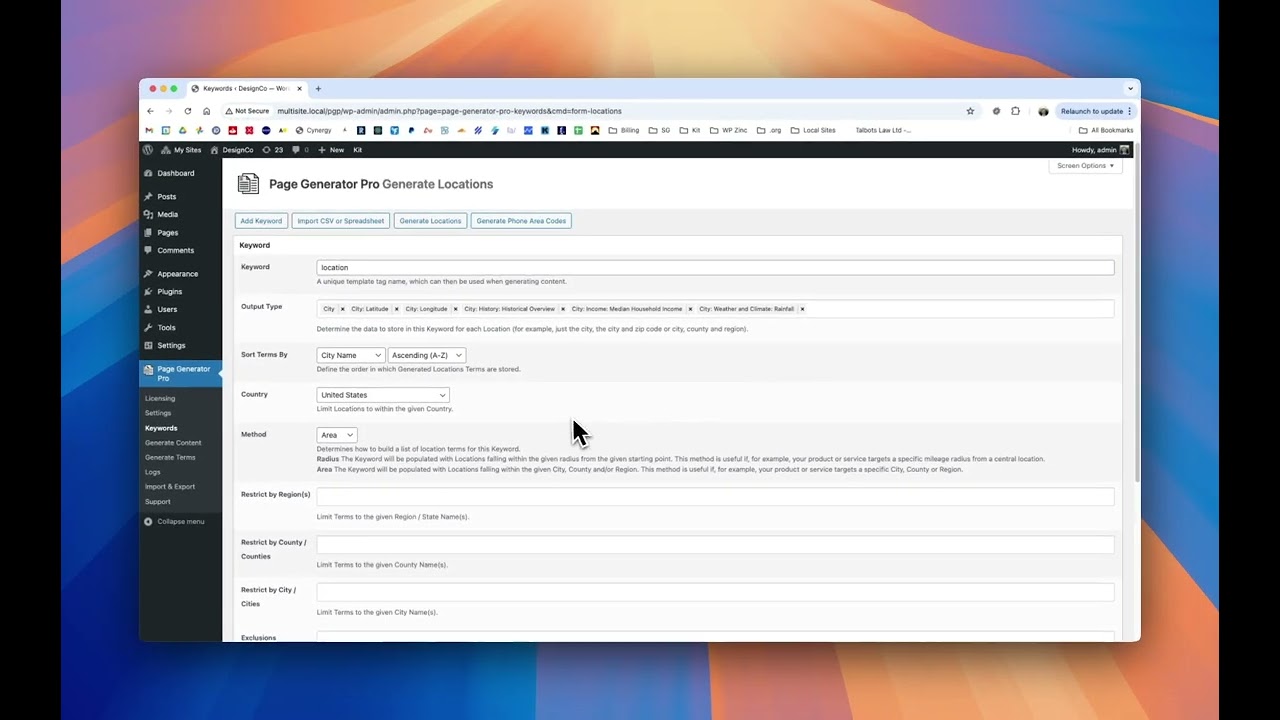
Task: Show the tab search chevron menu
Action: [x=1130, y=89]
